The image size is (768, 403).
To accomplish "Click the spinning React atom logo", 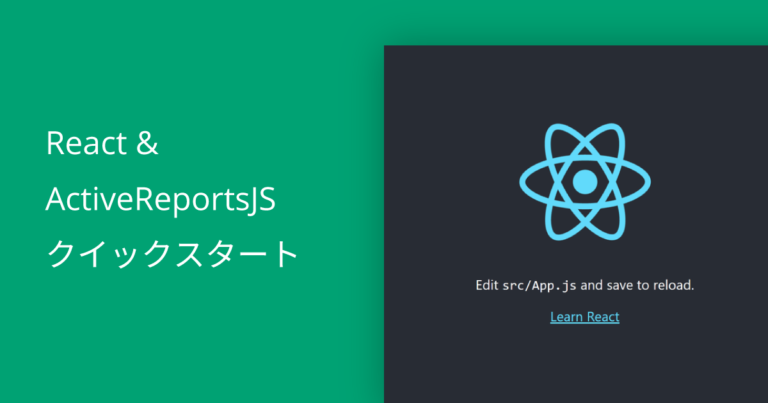I will click(585, 182).
